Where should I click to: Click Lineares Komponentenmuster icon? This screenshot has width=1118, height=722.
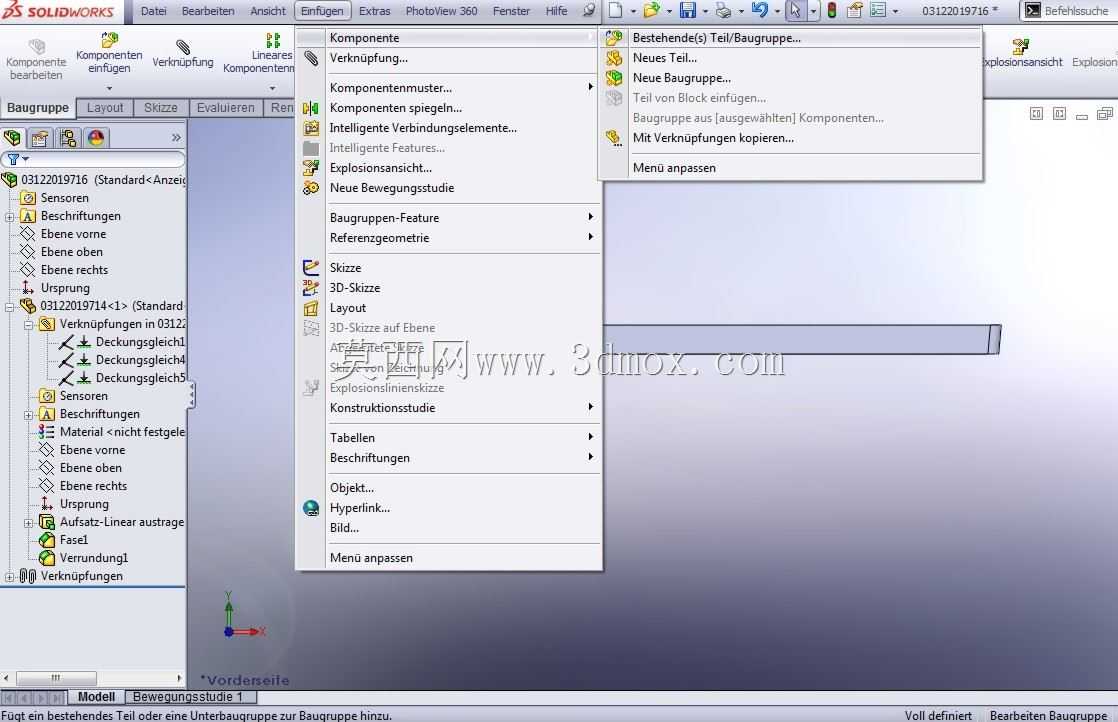(273, 40)
